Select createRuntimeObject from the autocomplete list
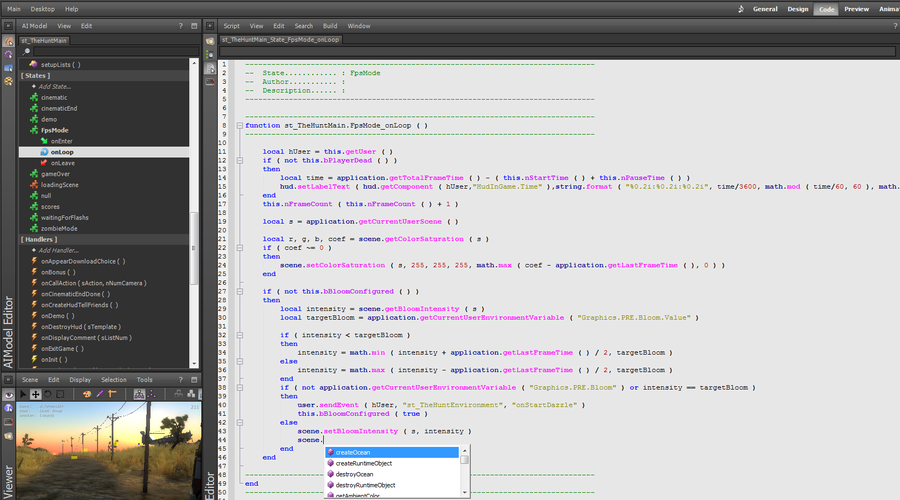This screenshot has height=500, width=900. tap(363, 463)
